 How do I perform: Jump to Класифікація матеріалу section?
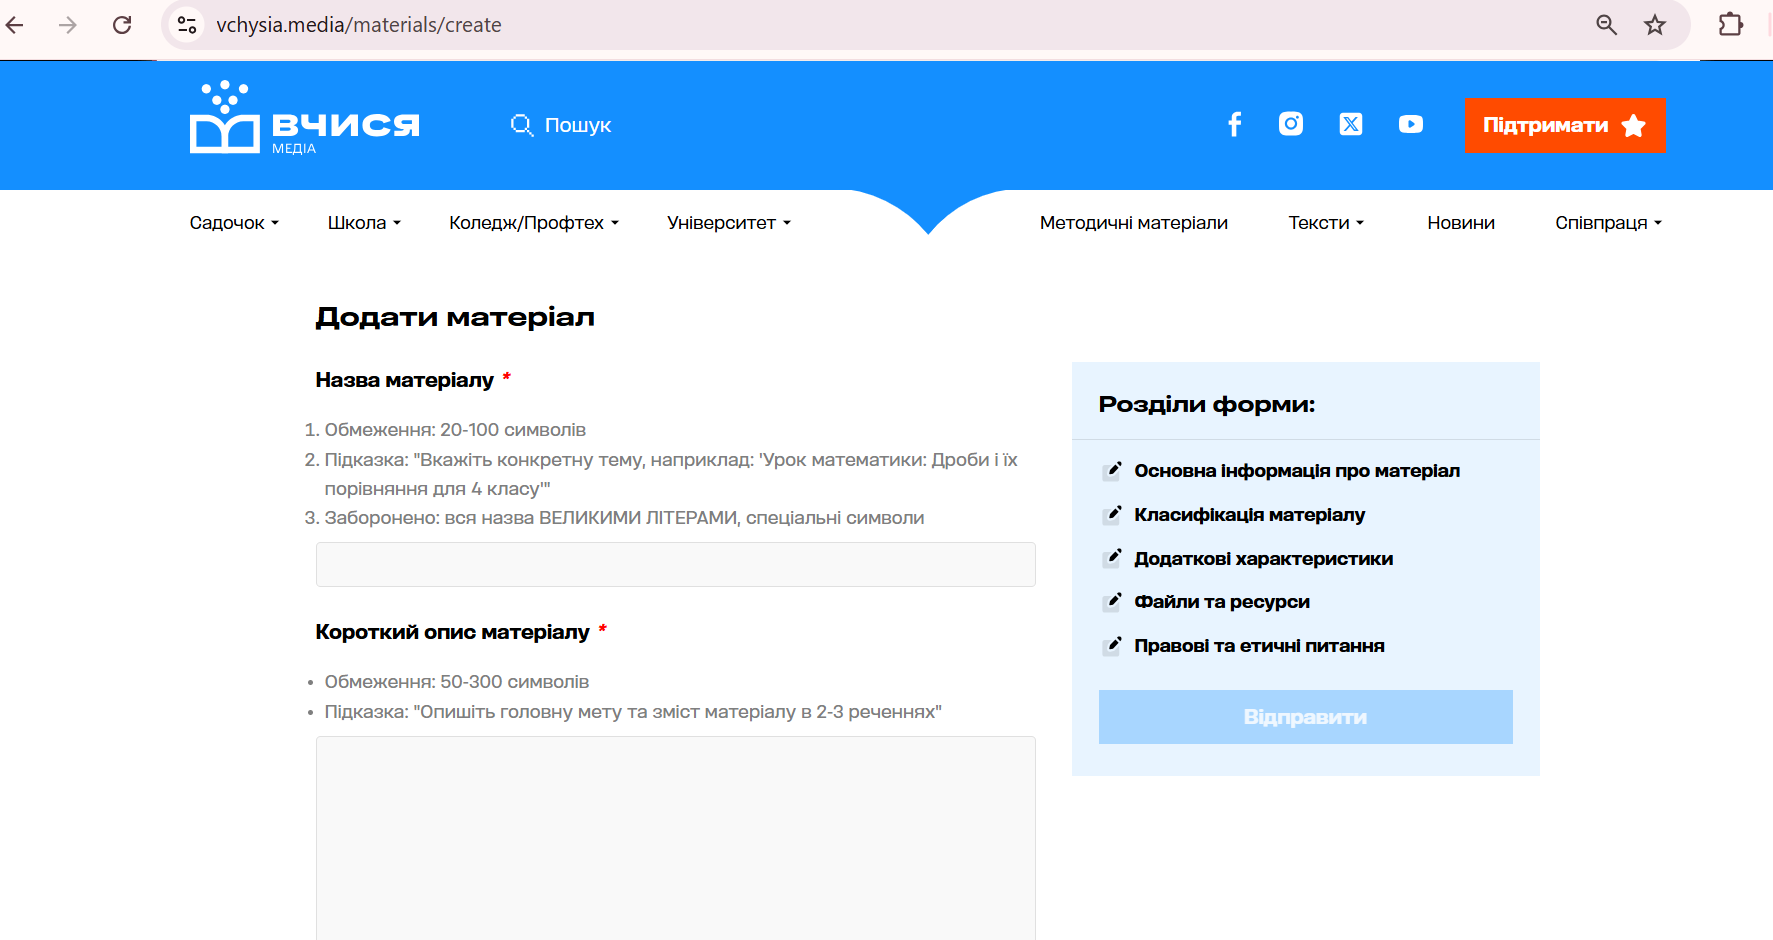(x=1249, y=515)
